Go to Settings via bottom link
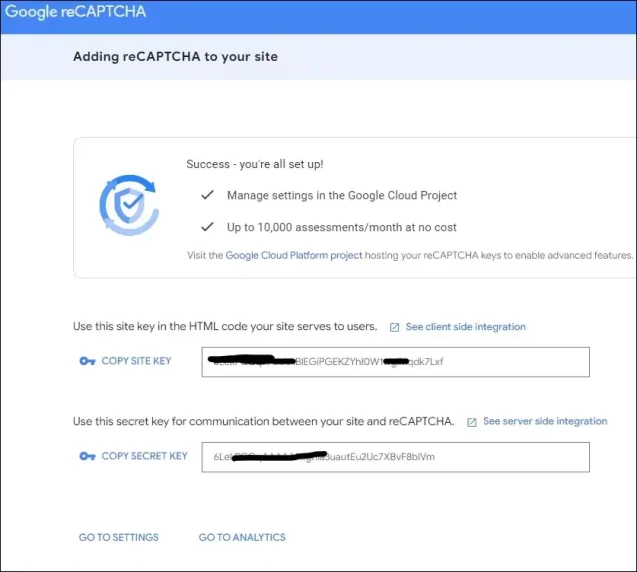 (x=119, y=537)
